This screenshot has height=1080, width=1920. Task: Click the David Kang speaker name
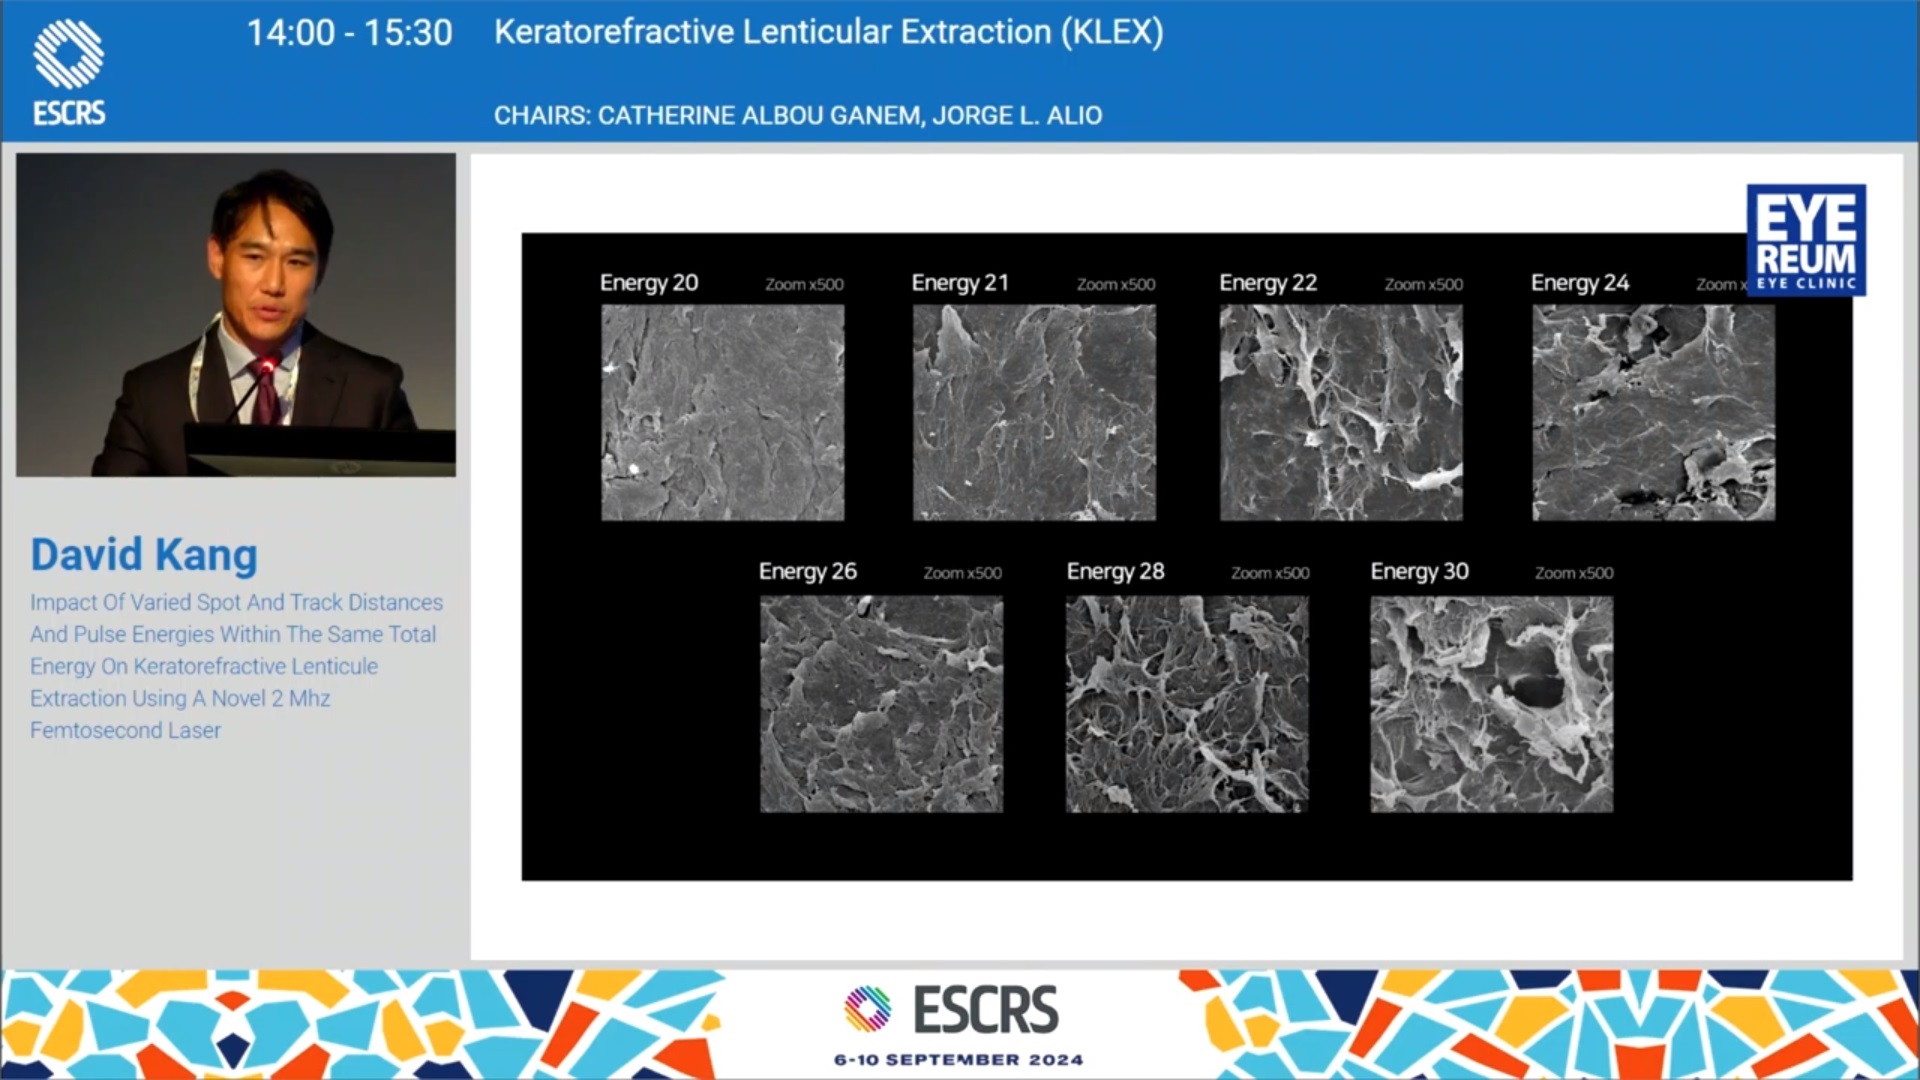coord(144,555)
